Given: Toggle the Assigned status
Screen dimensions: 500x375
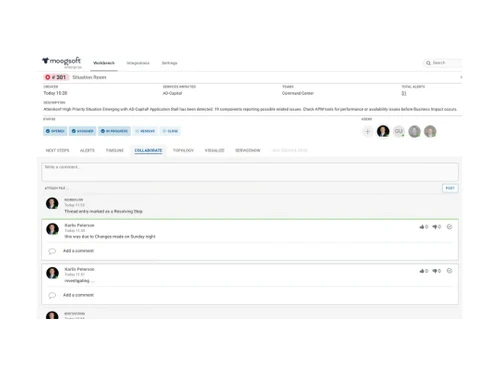Looking at the screenshot, I should pyautogui.click(x=83, y=131).
